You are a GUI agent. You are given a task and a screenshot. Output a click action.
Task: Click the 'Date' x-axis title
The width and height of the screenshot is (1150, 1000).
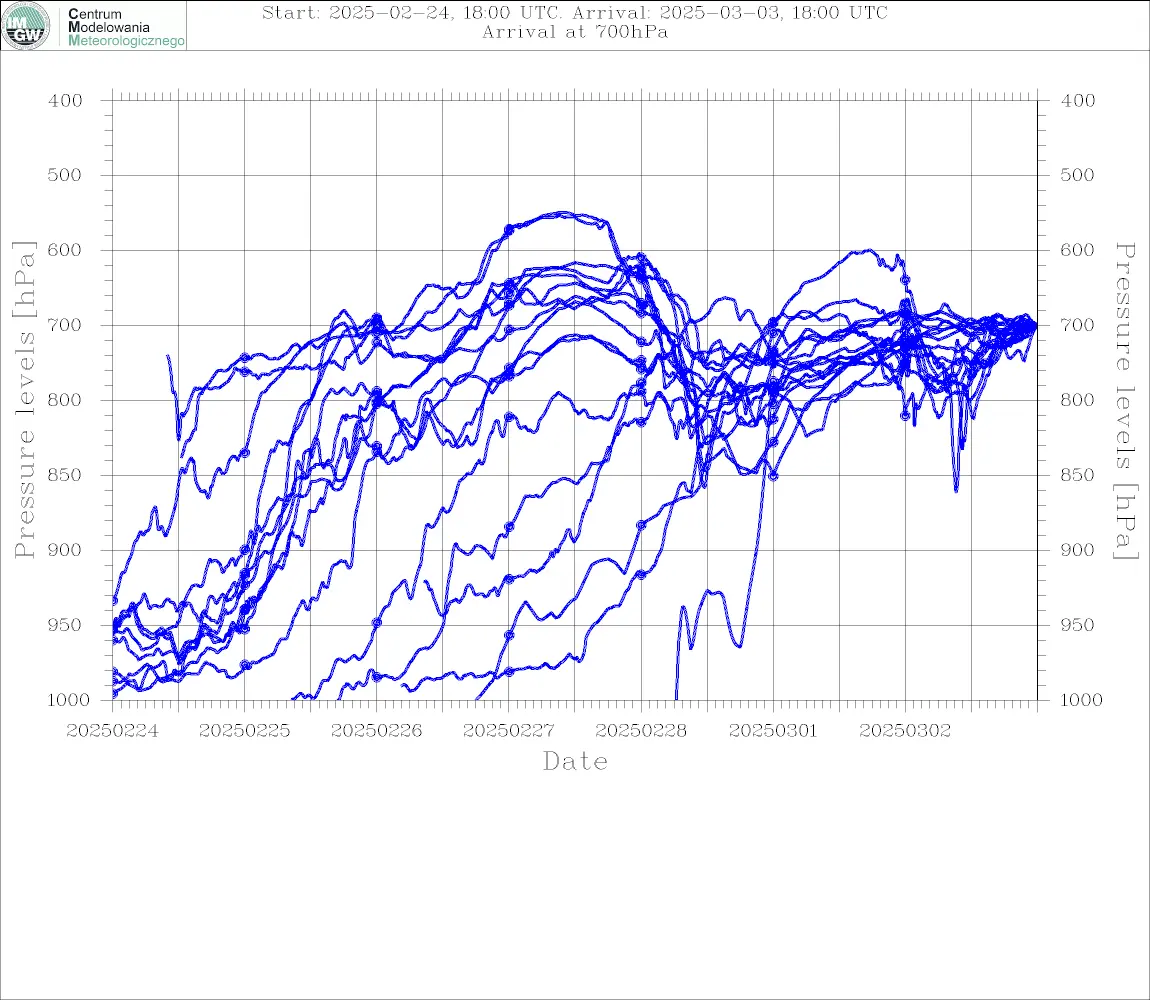pos(575,762)
